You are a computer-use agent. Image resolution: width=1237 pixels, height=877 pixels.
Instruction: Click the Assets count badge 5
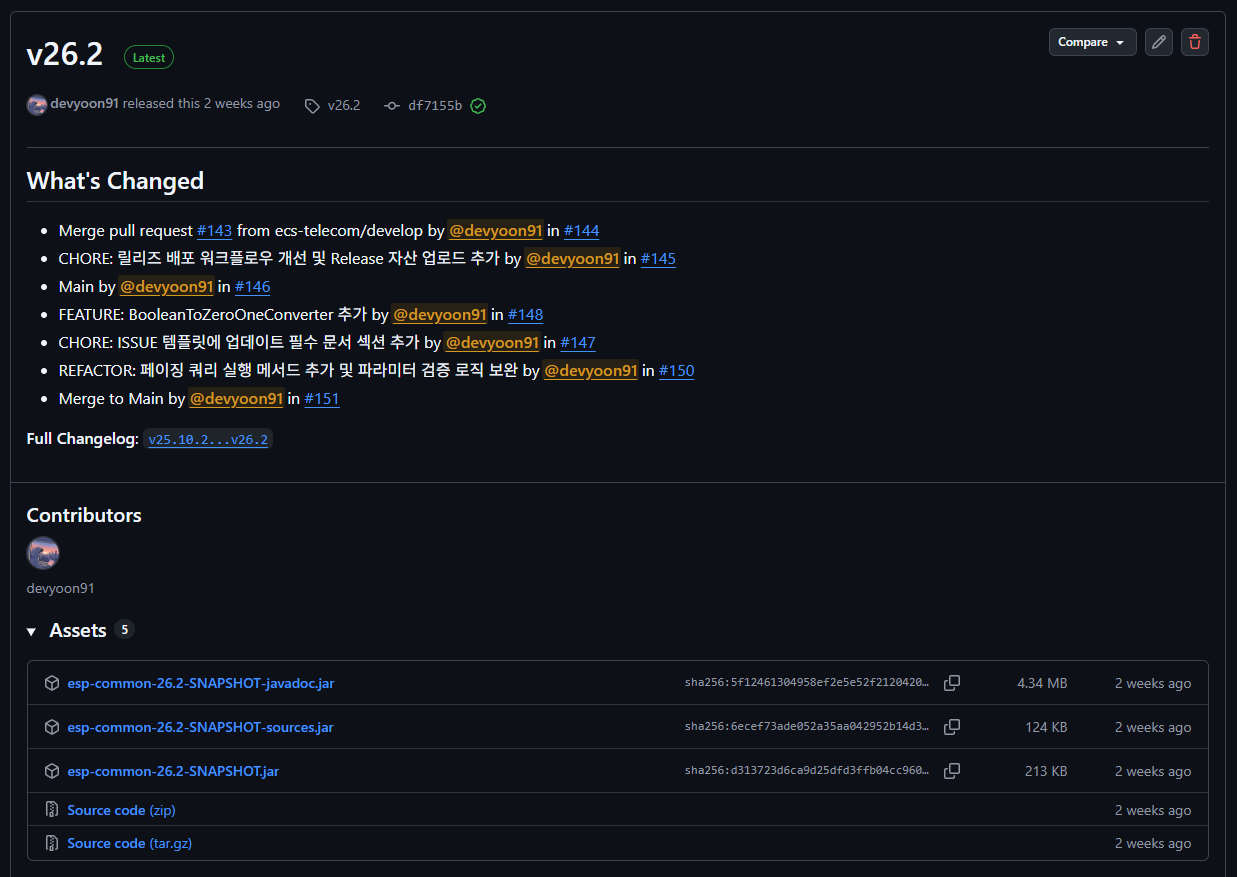coord(124,630)
